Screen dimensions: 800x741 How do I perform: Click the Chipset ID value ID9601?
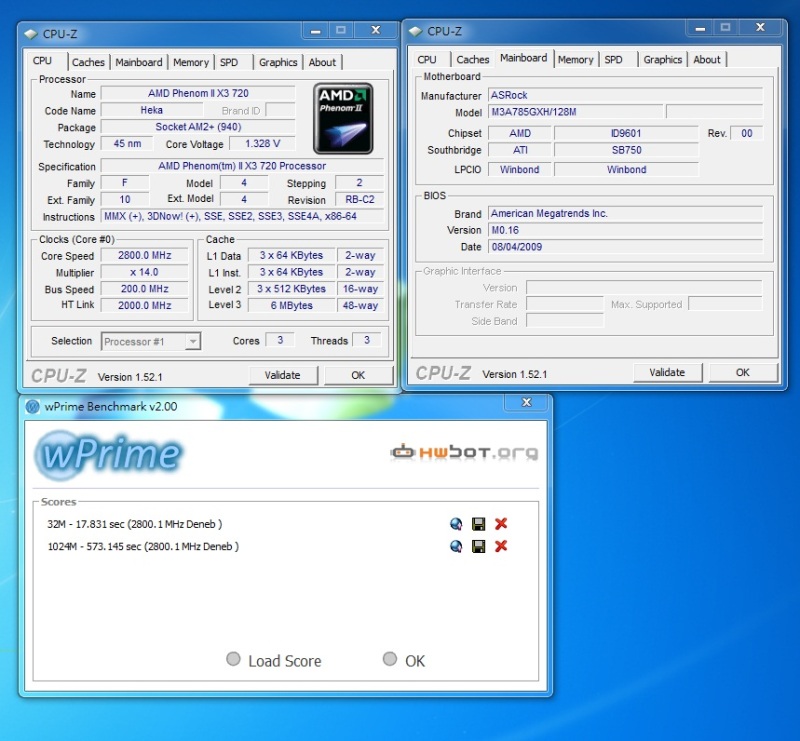coord(627,133)
